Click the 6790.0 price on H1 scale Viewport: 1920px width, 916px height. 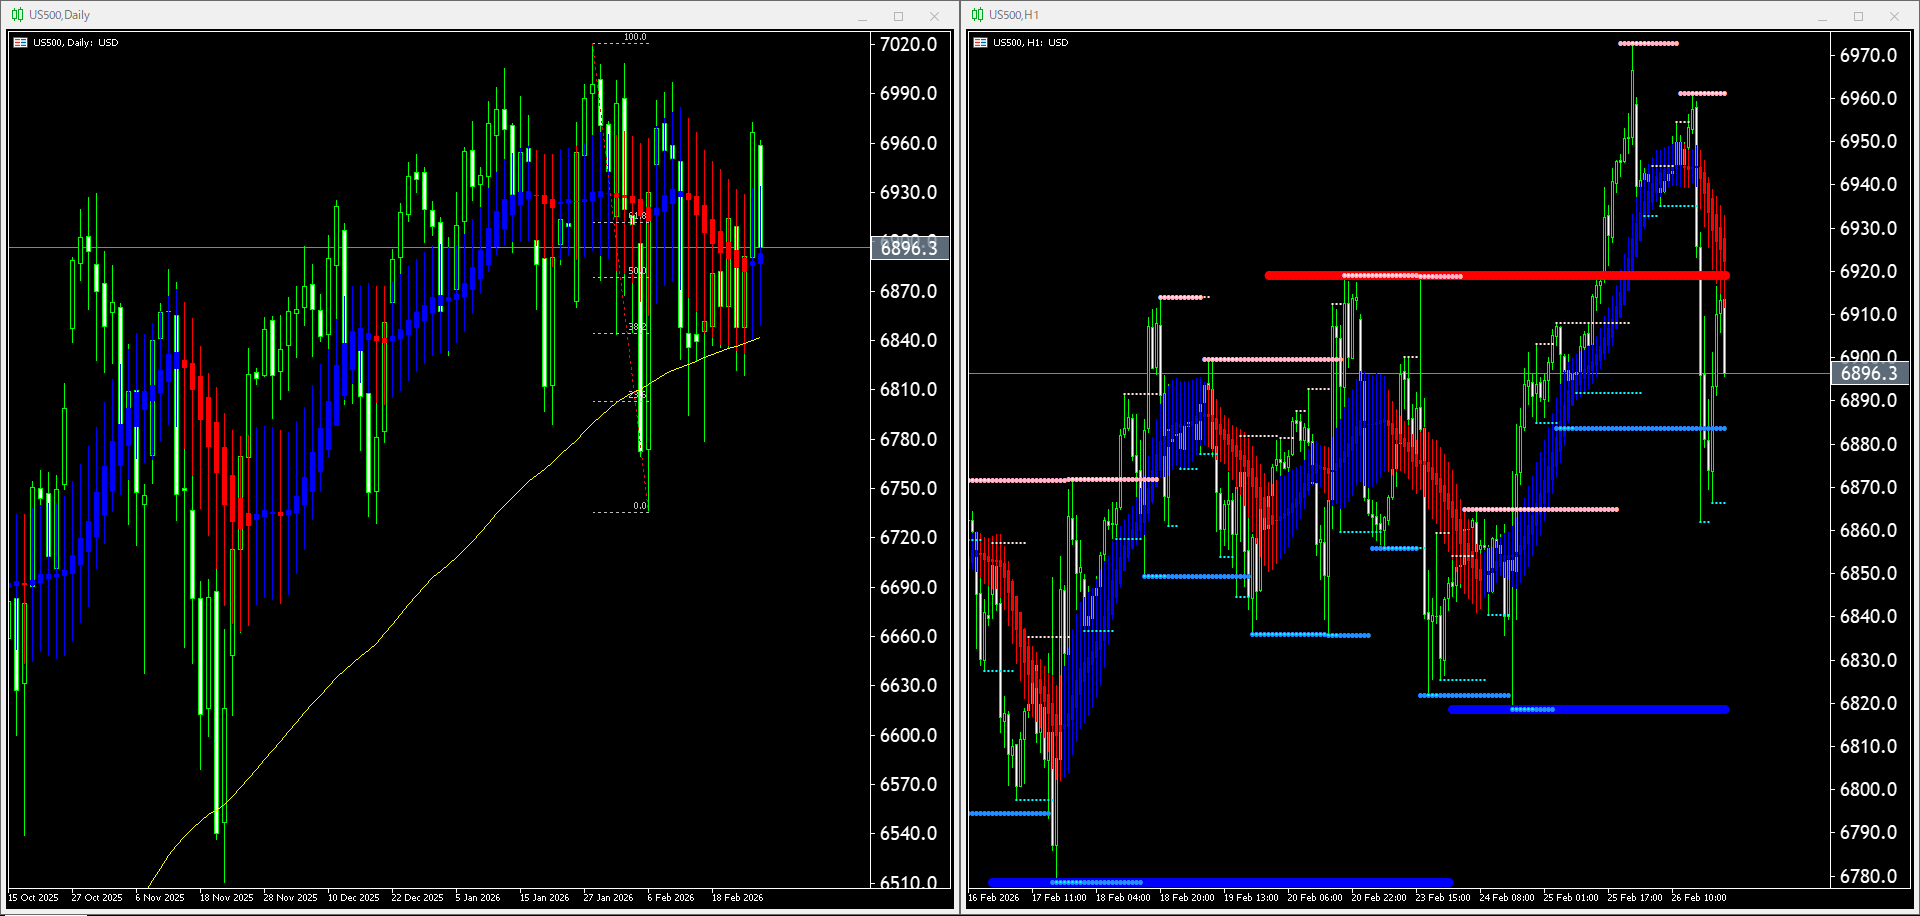click(x=1868, y=832)
